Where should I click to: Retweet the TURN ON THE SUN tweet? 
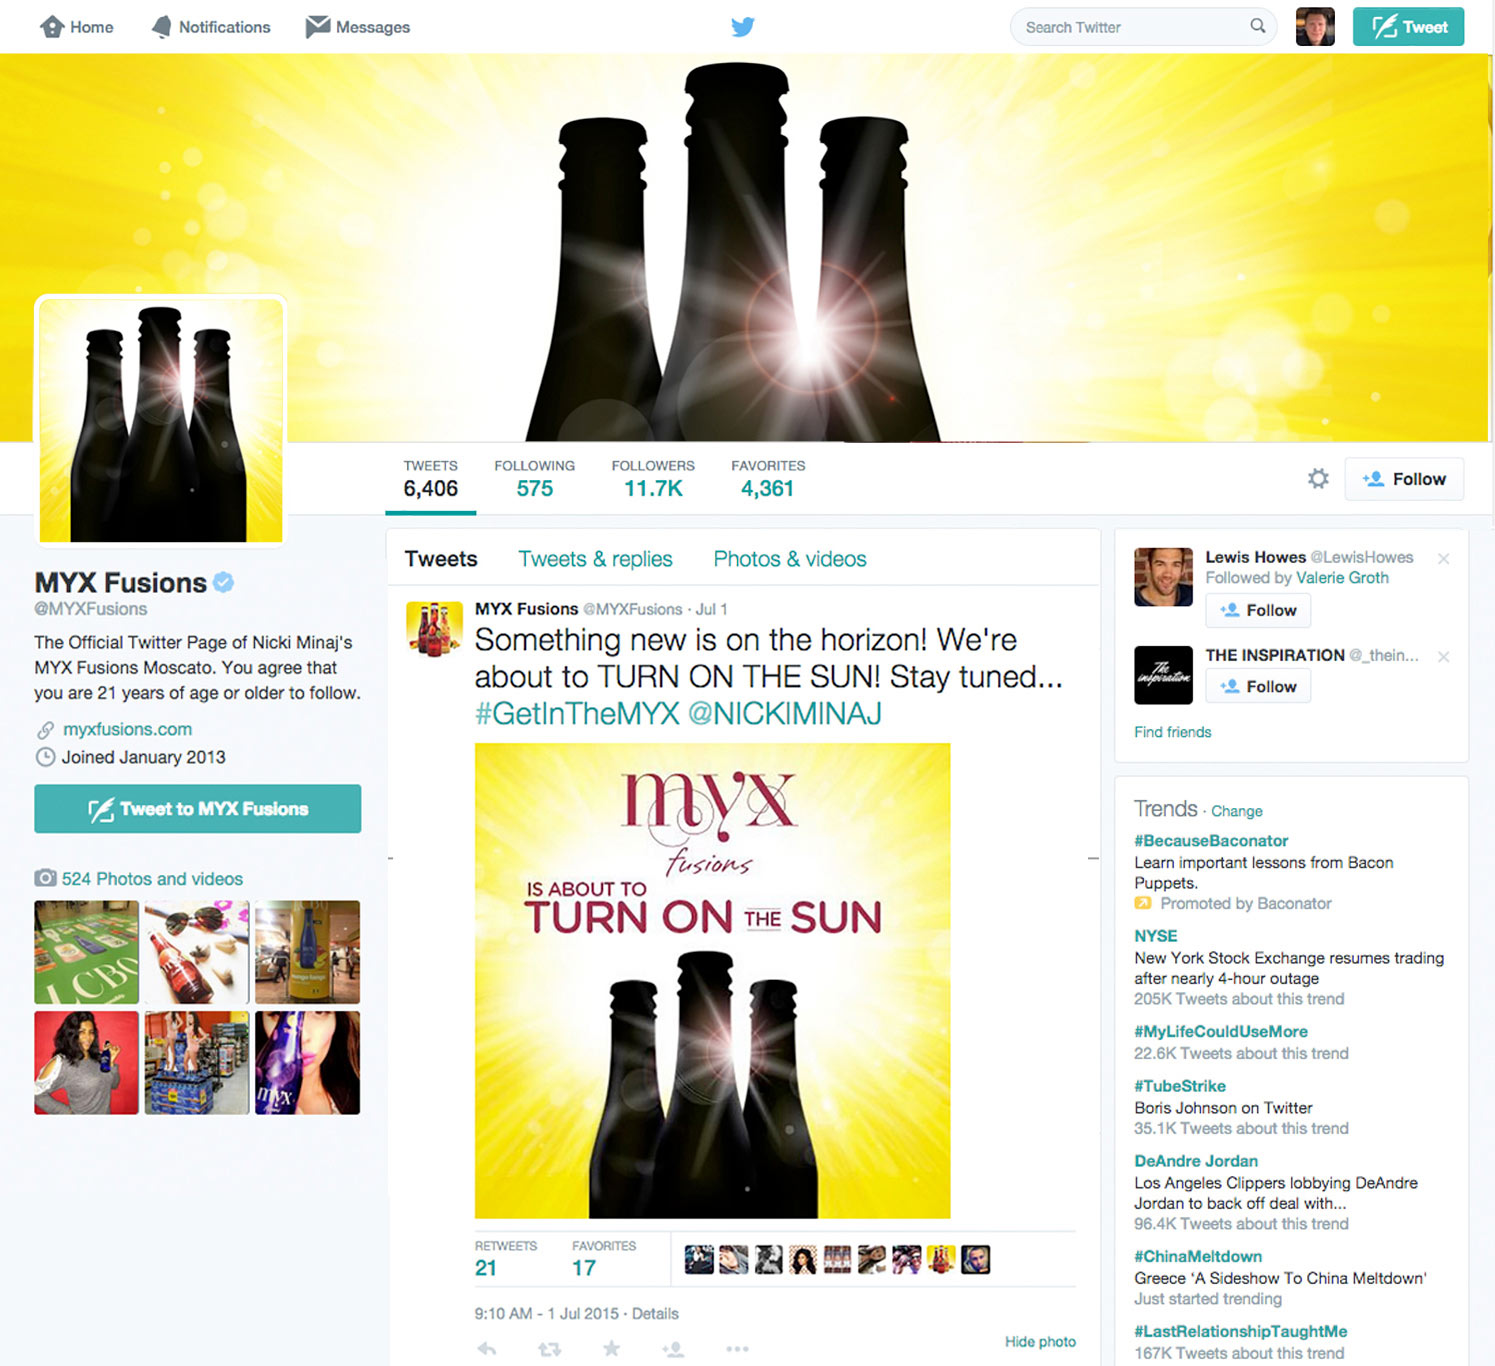549,1349
